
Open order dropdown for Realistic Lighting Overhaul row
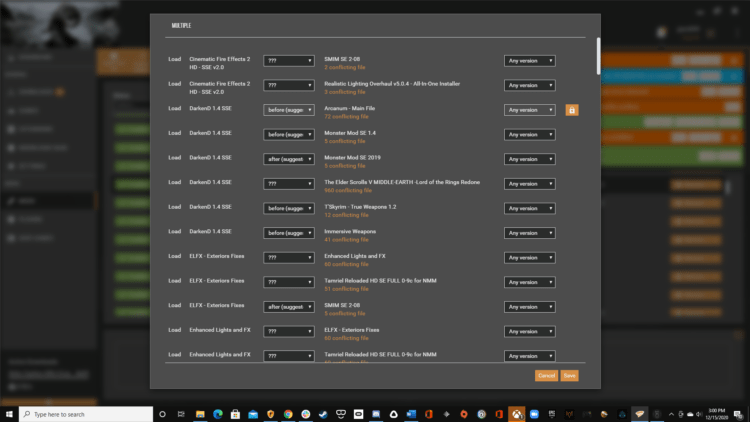tap(288, 85)
